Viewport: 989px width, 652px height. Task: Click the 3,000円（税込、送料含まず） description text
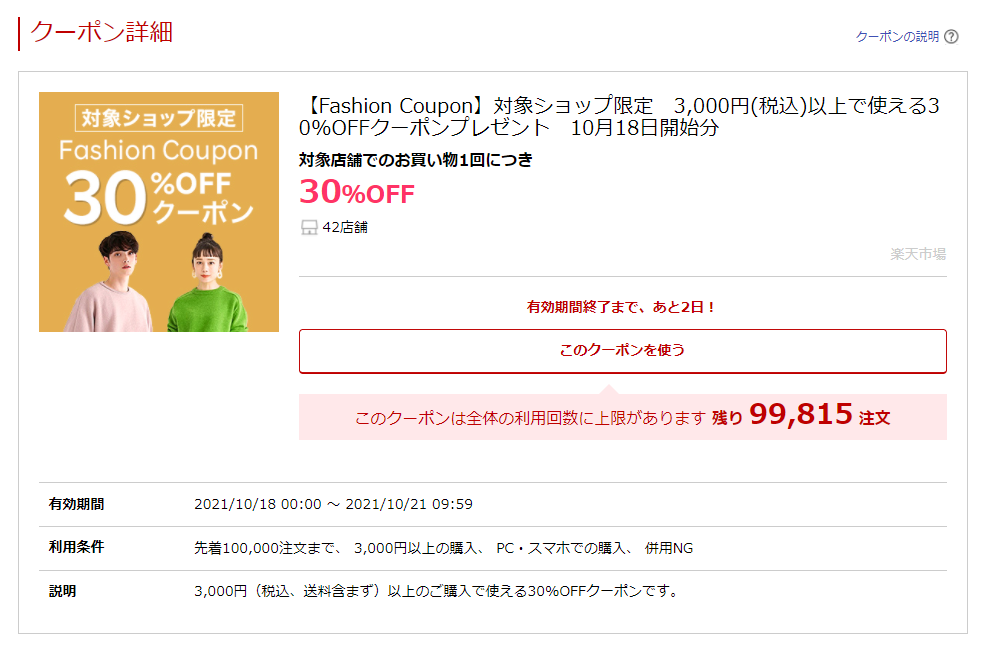pos(436,591)
